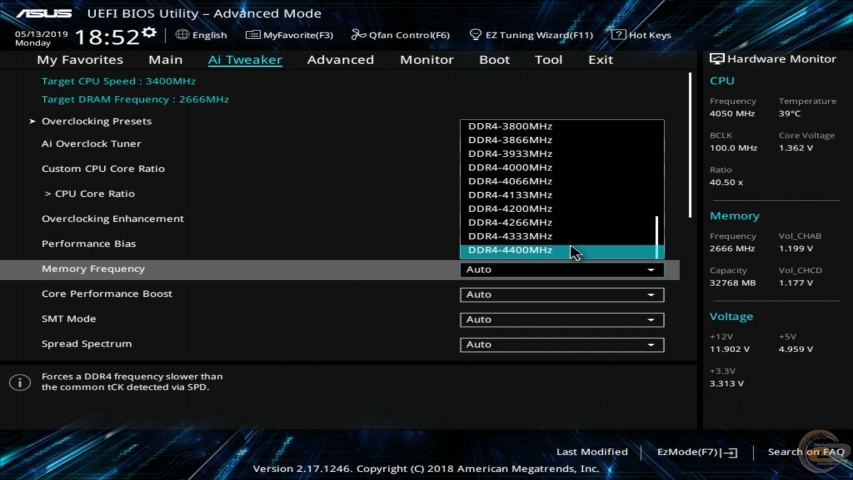Click the 18:52 clock display
Screen dimensions: 853x480
(x=107, y=37)
